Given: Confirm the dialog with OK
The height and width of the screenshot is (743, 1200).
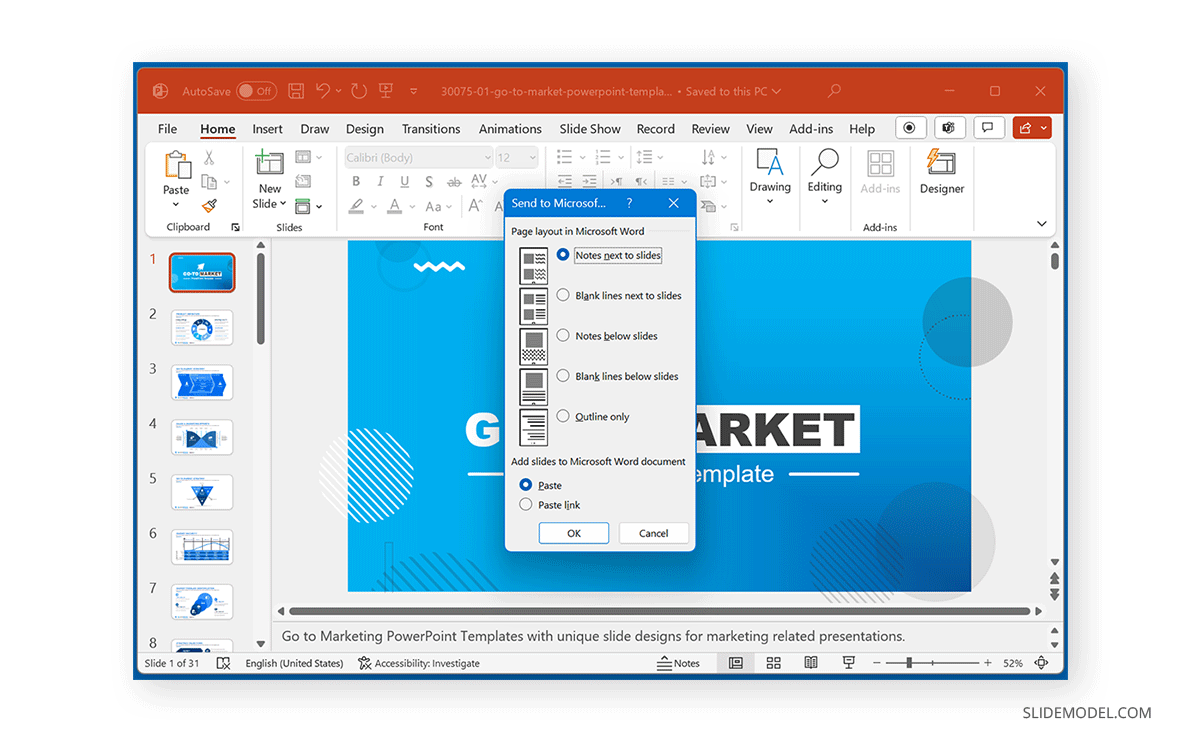Looking at the screenshot, I should click(x=574, y=533).
